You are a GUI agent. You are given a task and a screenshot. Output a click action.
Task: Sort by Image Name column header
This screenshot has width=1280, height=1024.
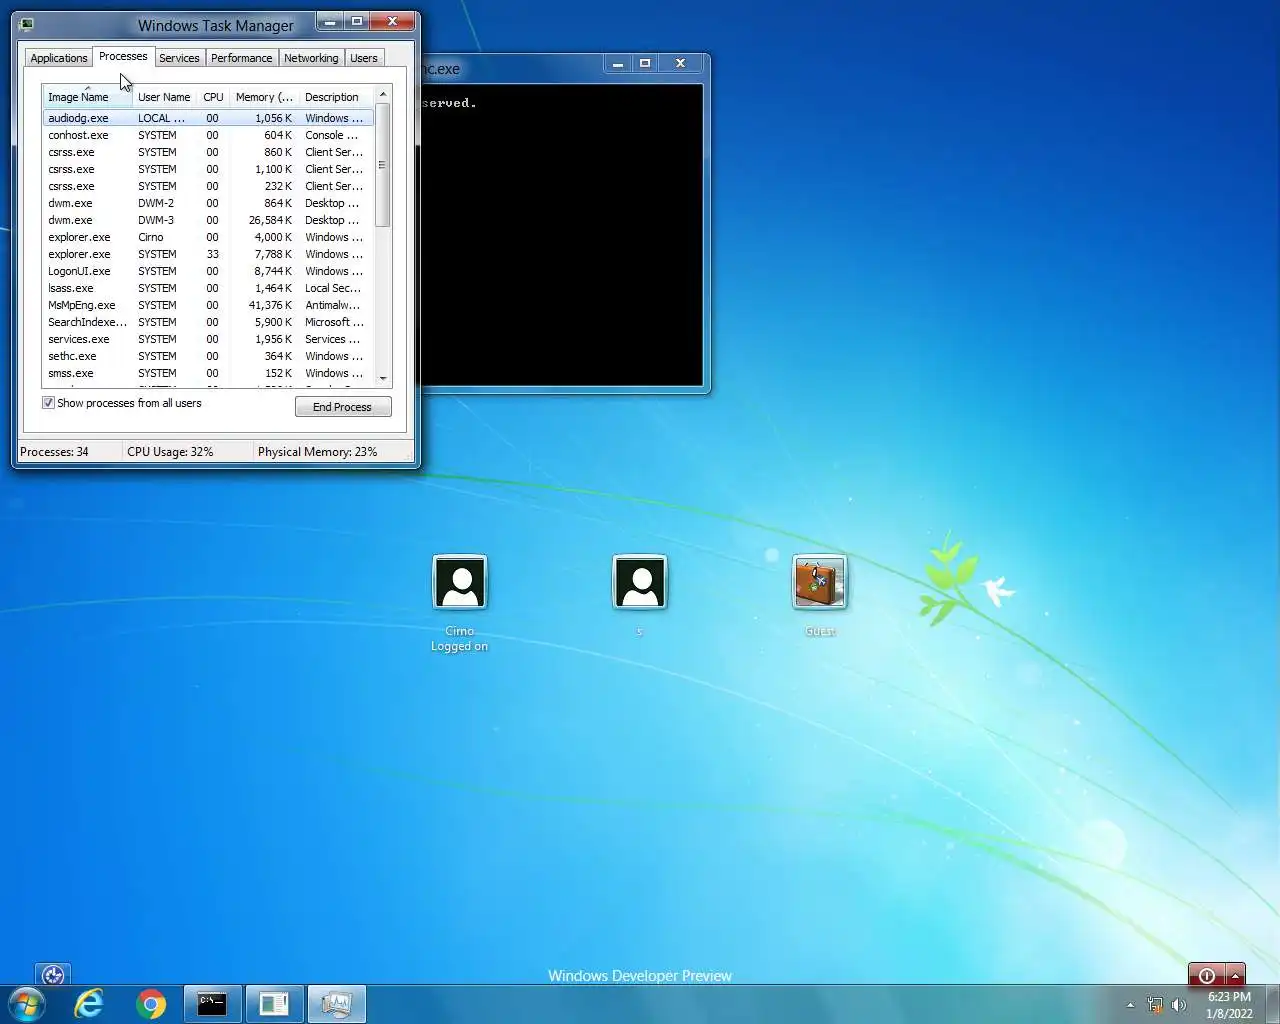[x=87, y=97]
